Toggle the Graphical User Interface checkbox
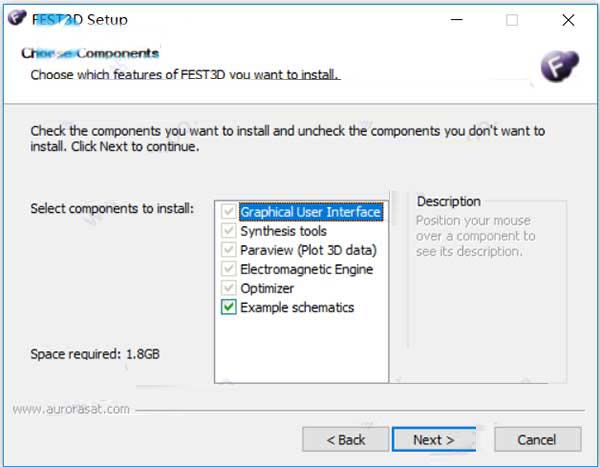 (229, 211)
